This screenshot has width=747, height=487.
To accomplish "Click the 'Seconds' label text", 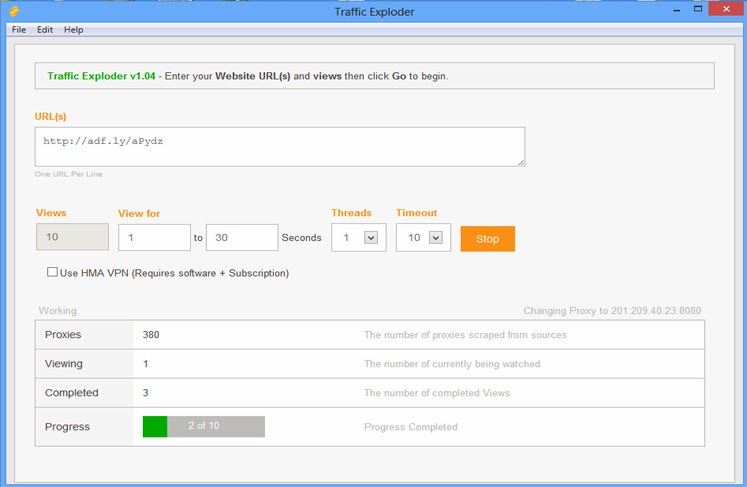I will [x=301, y=237].
